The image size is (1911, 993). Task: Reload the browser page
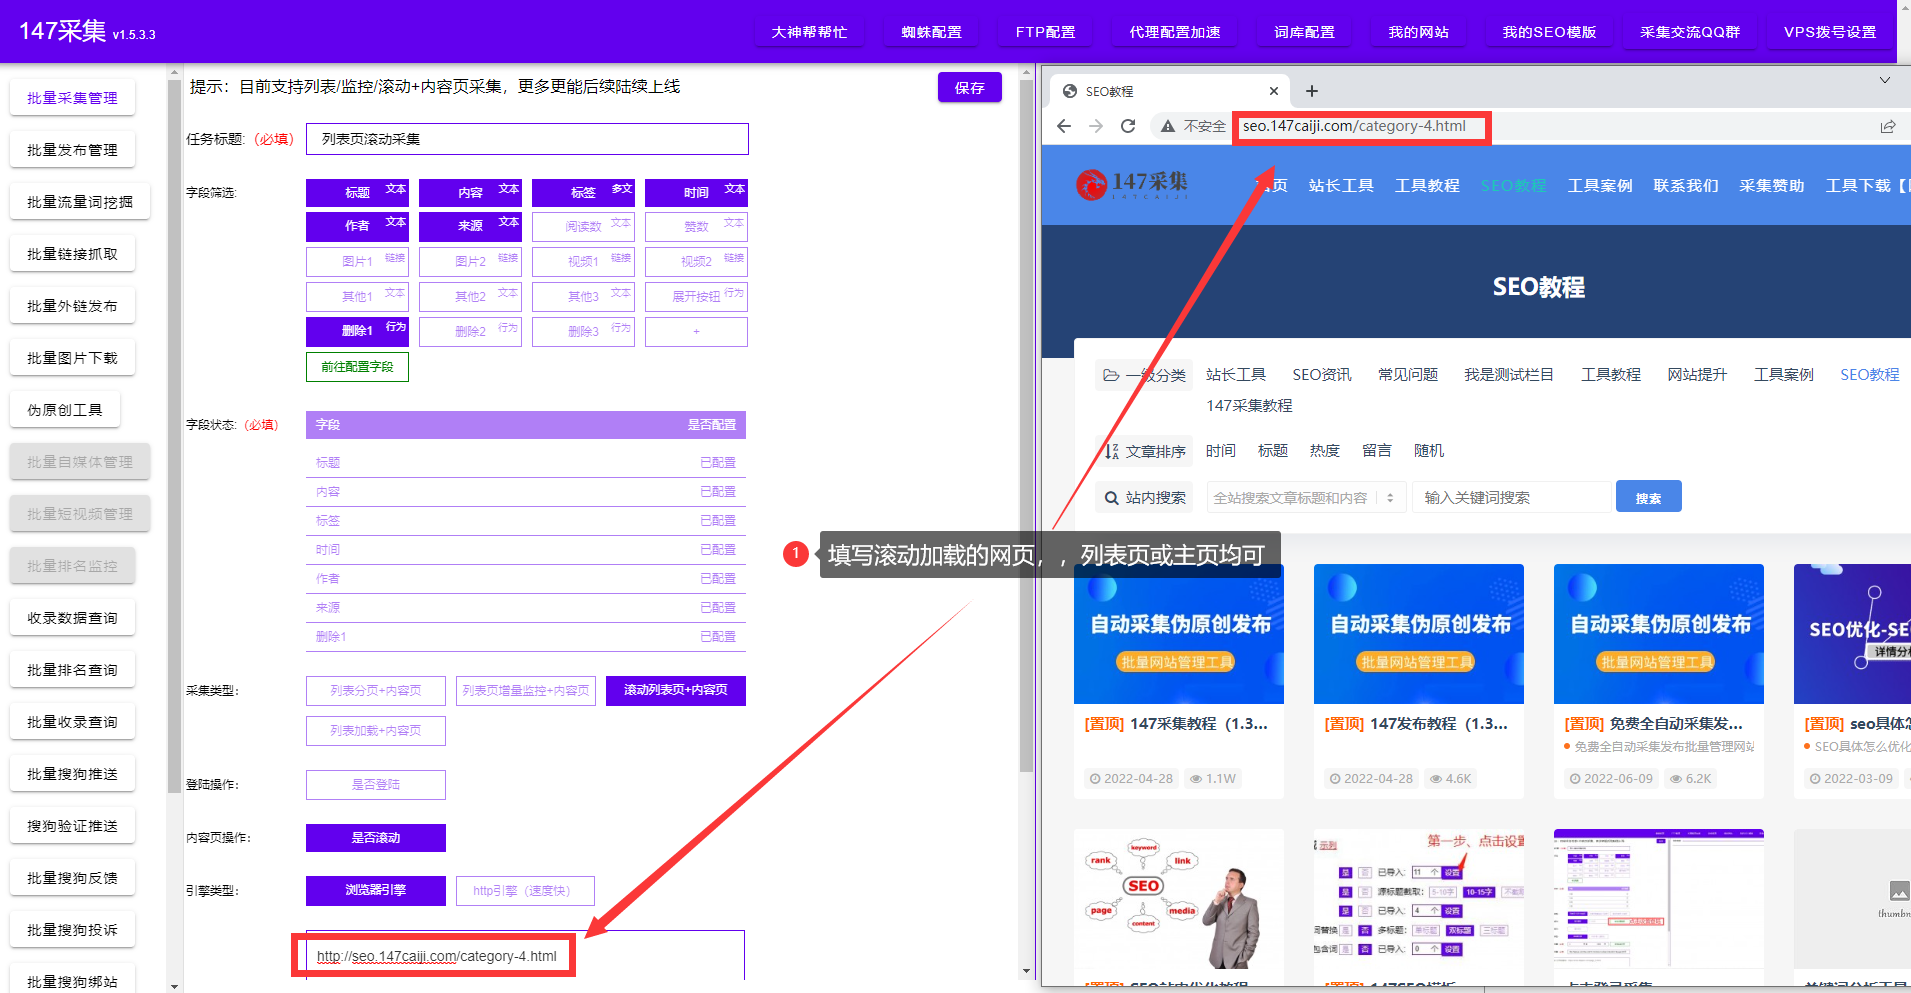pyautogui.click(x=1128, y=126)
